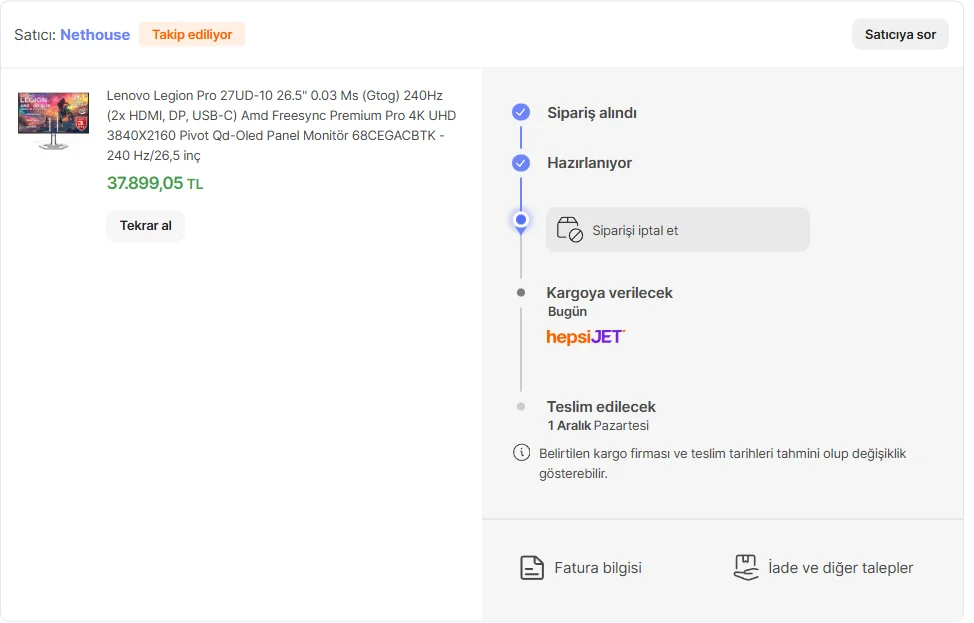Open the Nethouse seller link

click(x=95, y=35)
